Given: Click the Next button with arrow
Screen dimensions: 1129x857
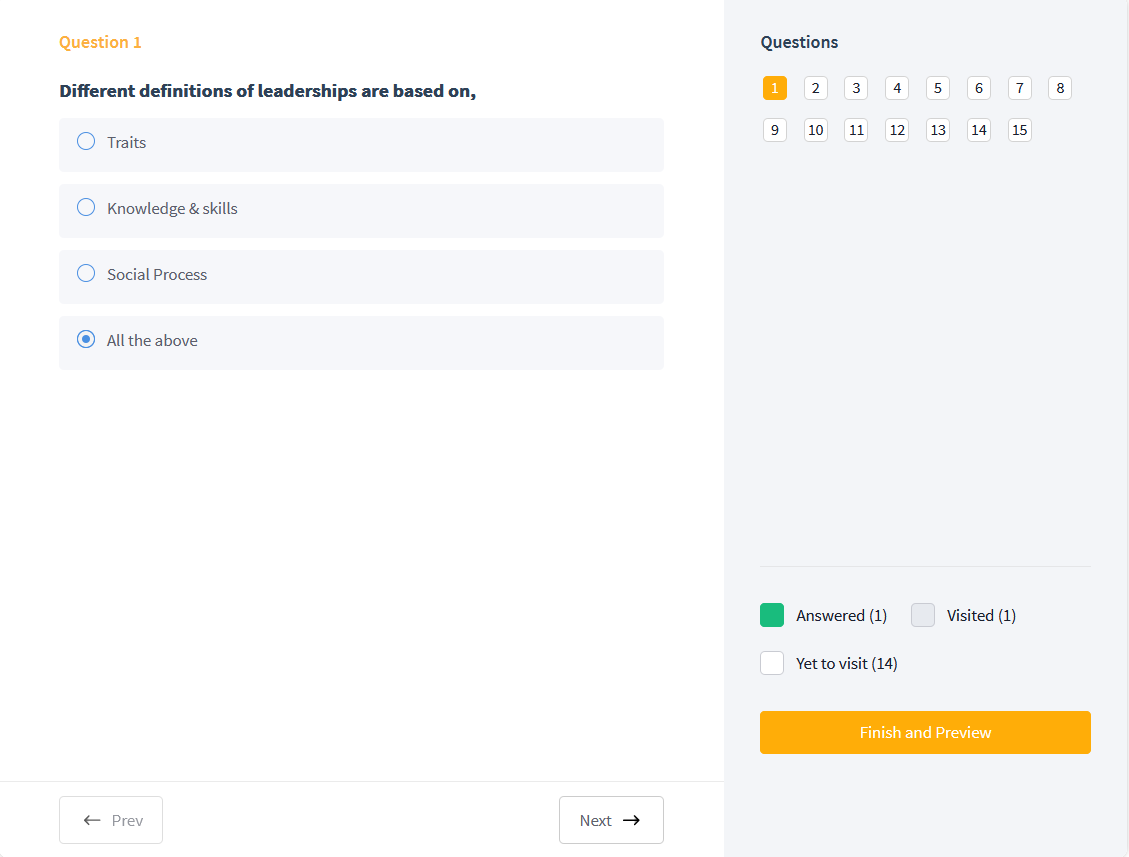Looking at the screenshot, I should (x=611, y=820).
